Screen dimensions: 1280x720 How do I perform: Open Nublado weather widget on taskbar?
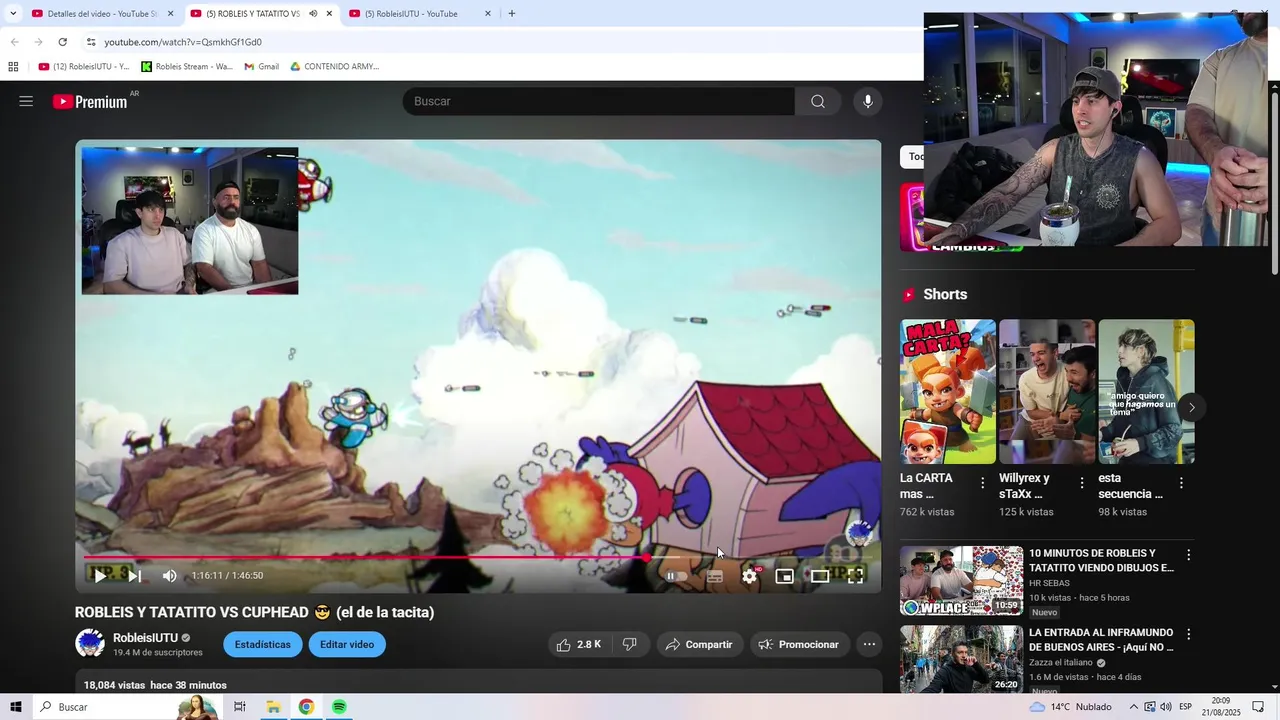click(1070, 707)
